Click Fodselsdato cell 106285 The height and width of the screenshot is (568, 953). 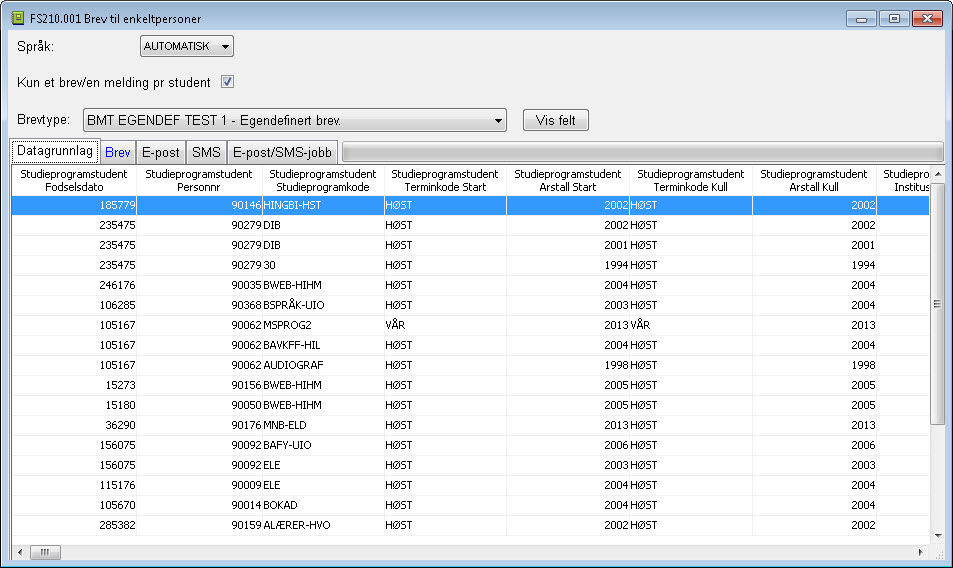point(74,305)
